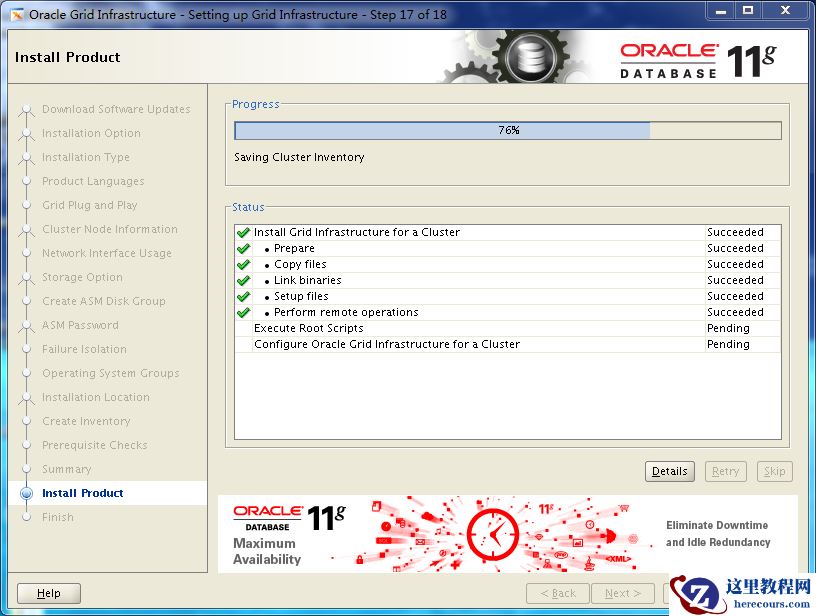Click 'Perform remote operations' status row
Viewport: 816px width, 616px height.
coord(508,313)
